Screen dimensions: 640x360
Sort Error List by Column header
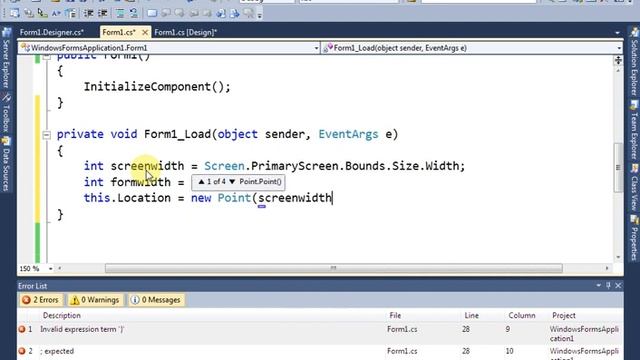(522, 316)
